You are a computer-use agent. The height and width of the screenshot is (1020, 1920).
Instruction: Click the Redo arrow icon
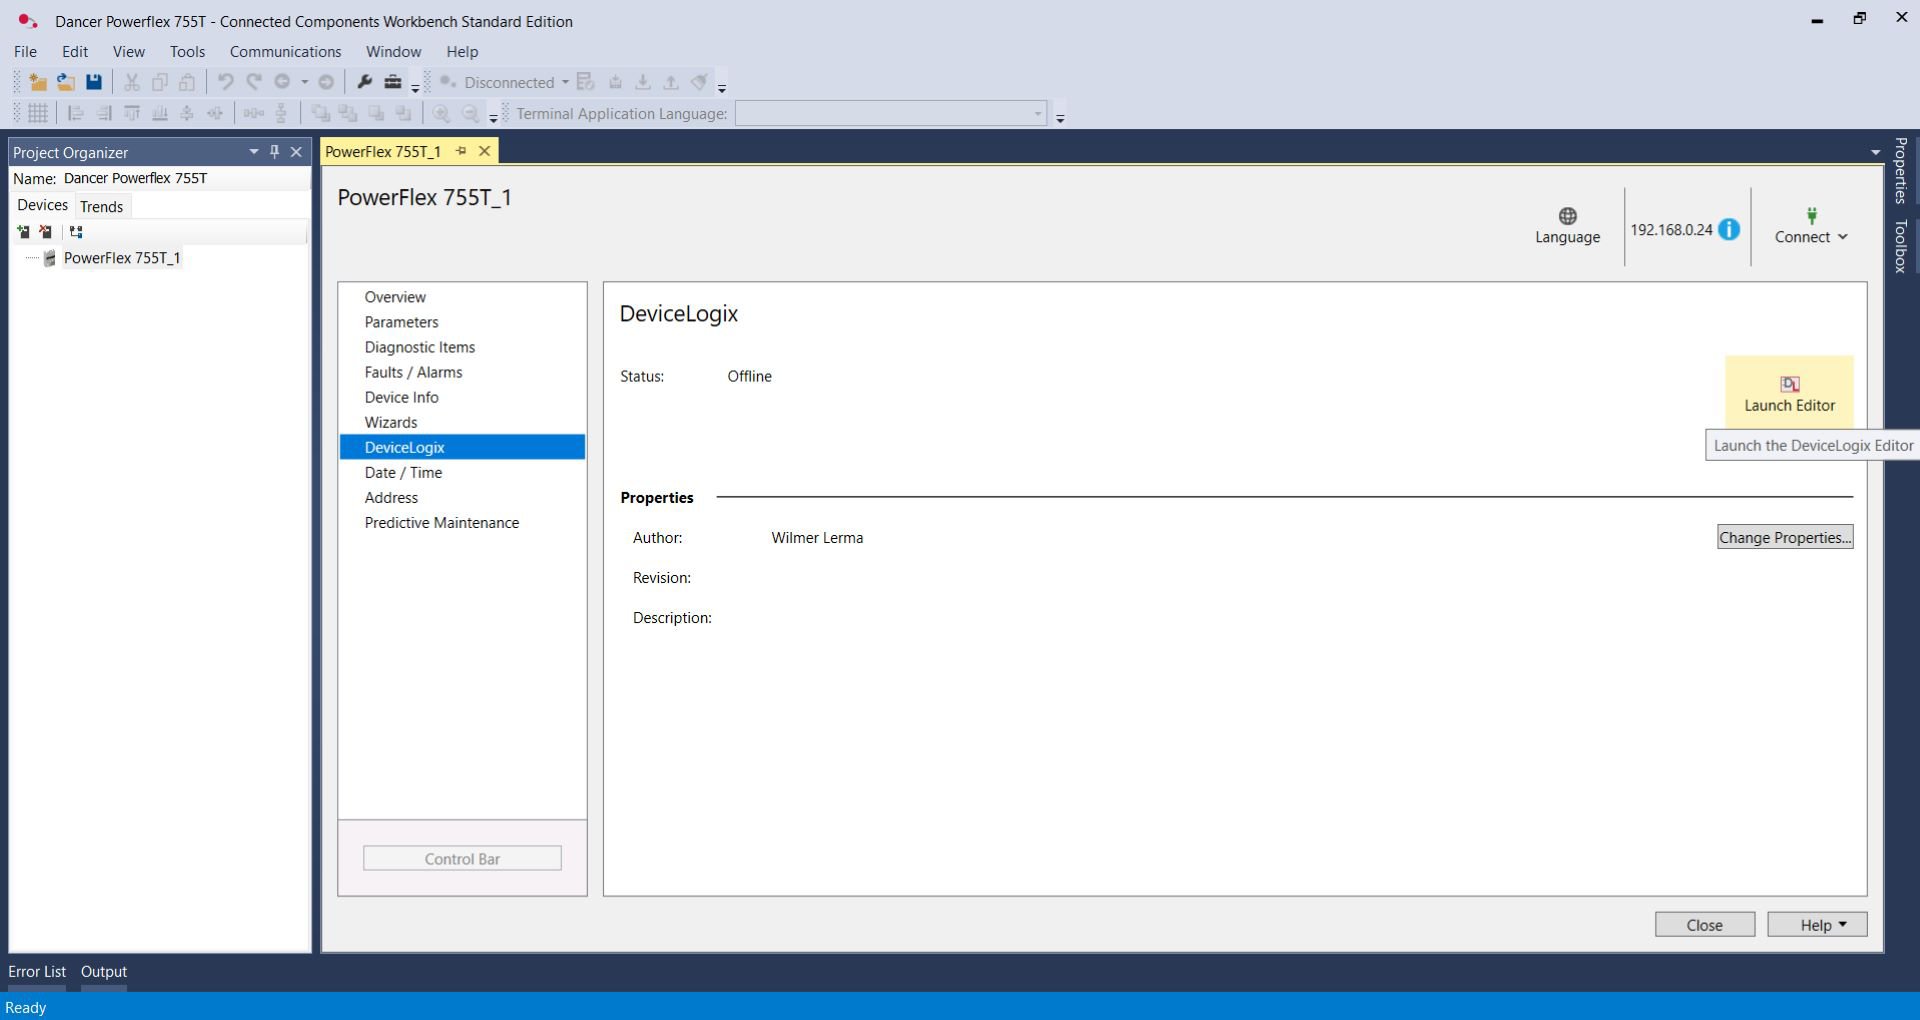(254, 82)
